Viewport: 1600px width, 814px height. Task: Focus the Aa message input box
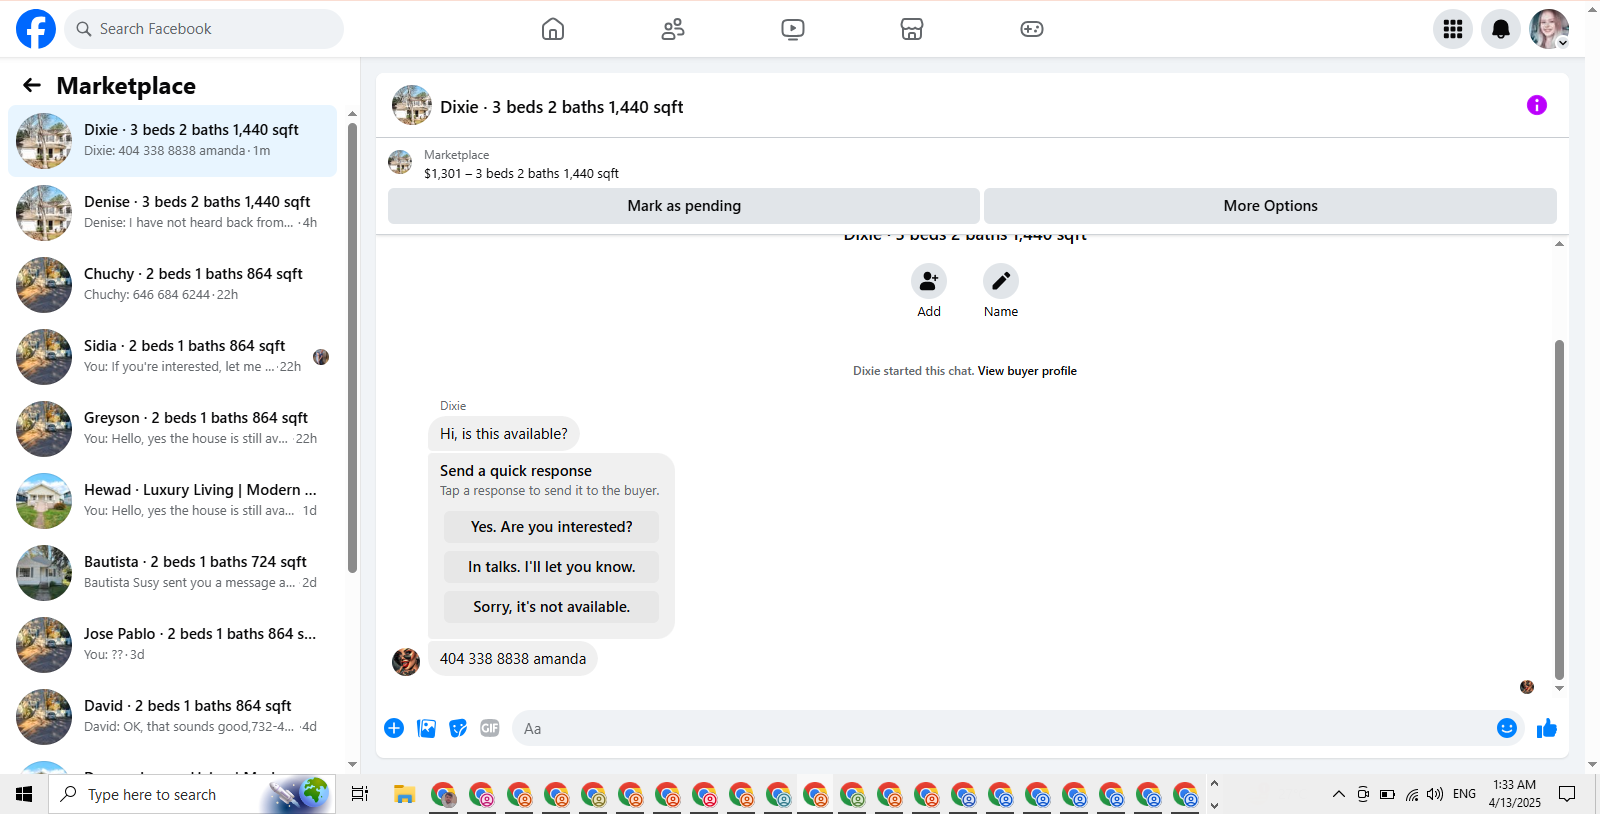pos(1003,728)
